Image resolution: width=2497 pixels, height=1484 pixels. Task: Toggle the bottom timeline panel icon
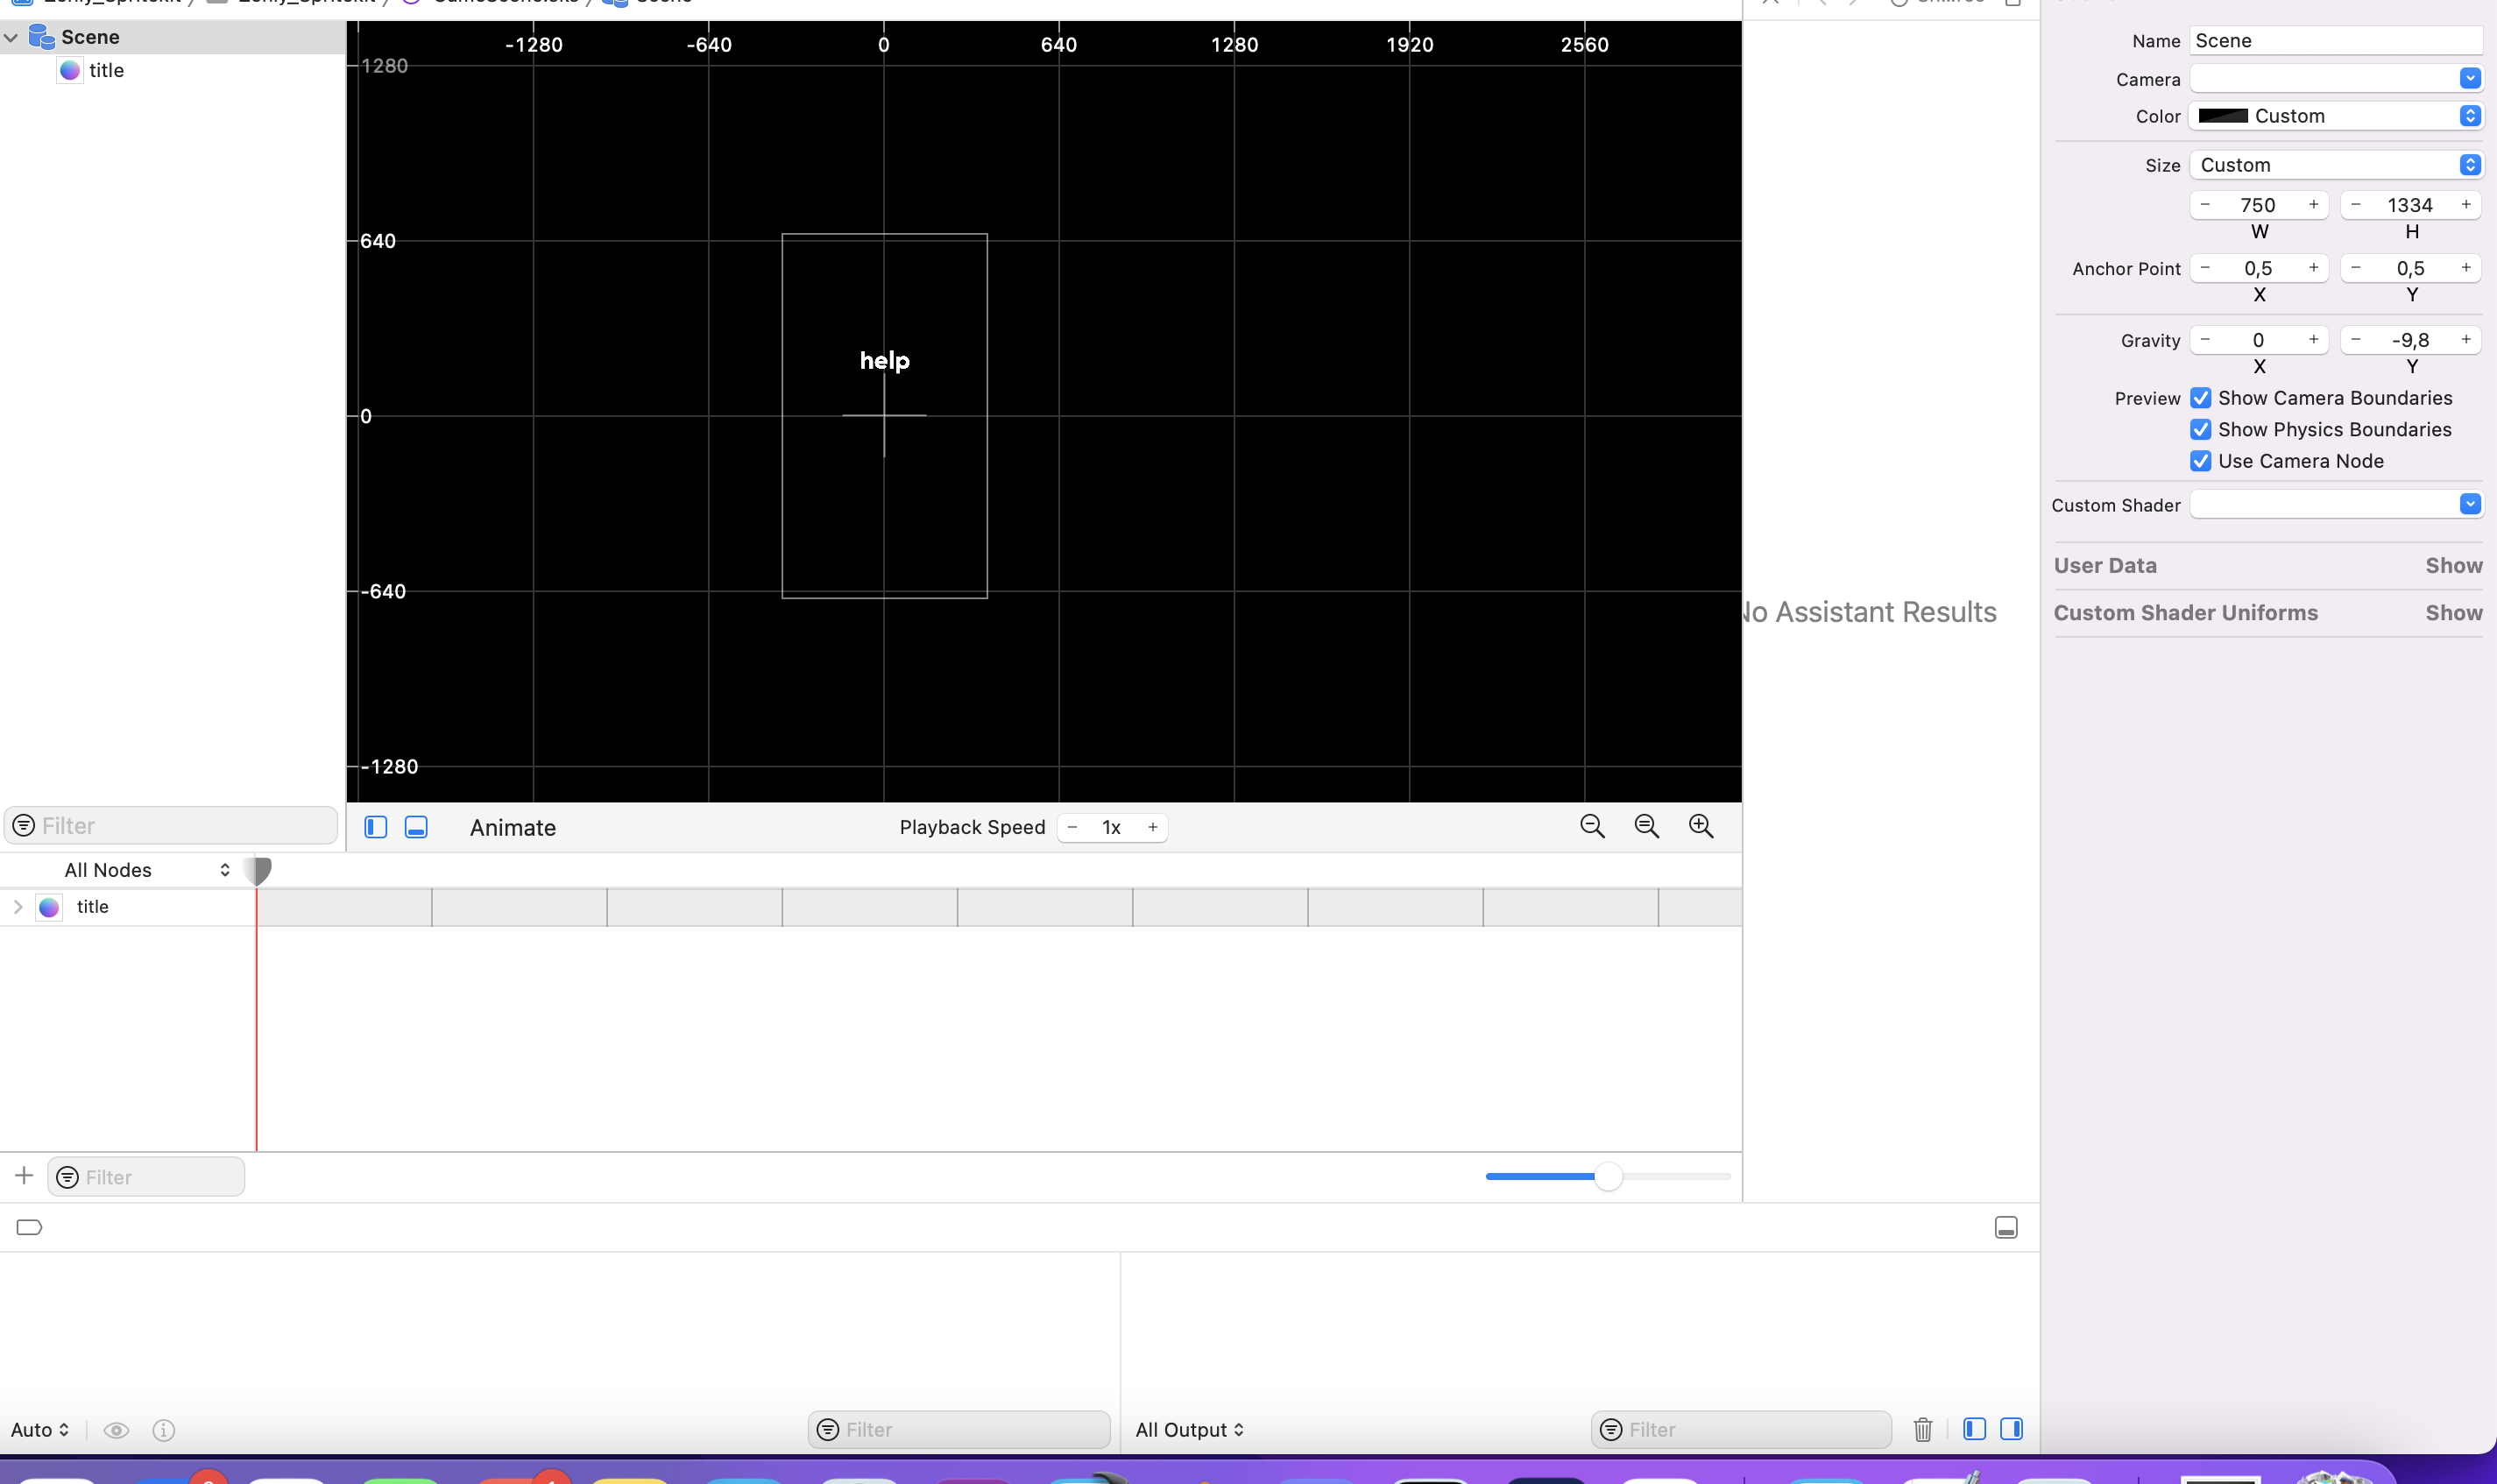[x=416, y=827]
